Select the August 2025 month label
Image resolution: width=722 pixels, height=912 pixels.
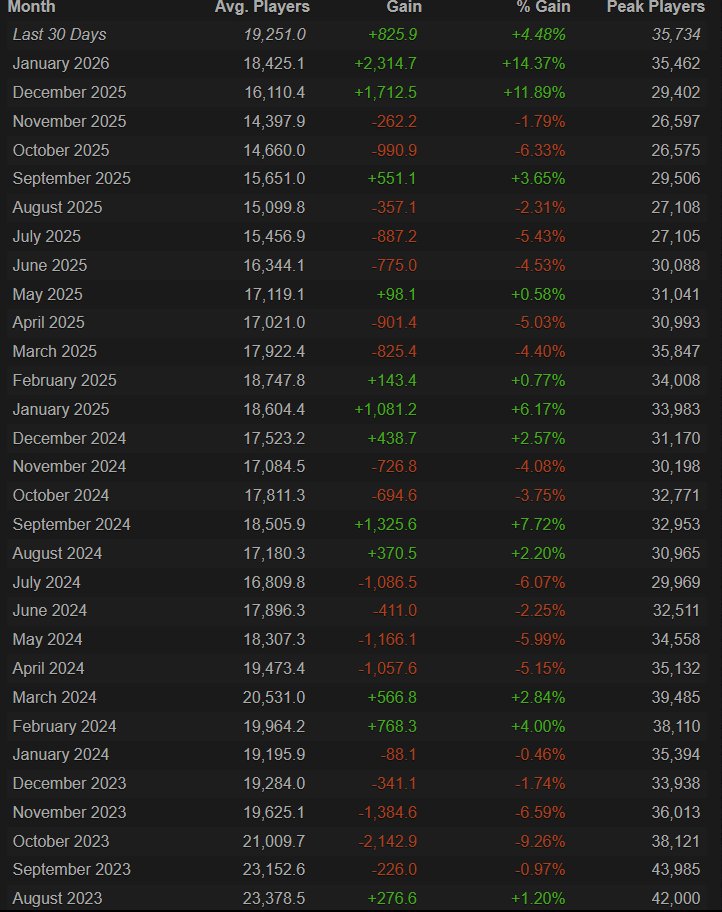coord(58,208)
